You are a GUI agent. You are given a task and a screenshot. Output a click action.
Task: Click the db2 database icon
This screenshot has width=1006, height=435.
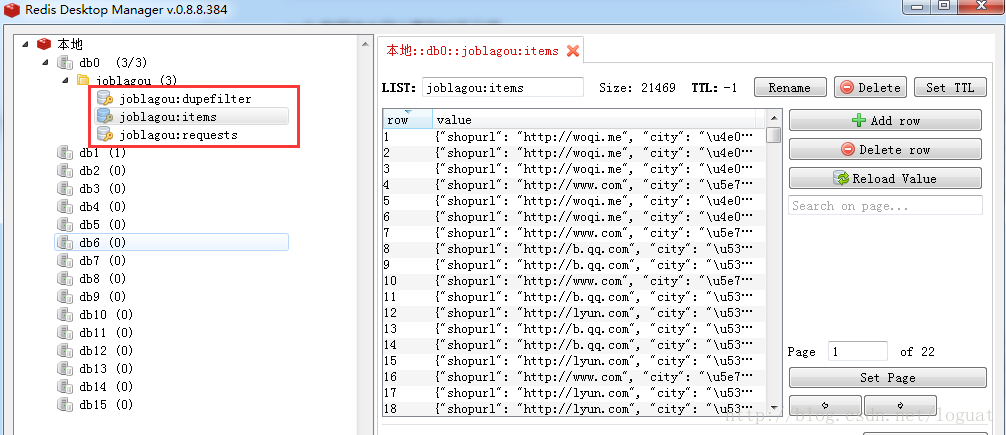tap(64, 171)
